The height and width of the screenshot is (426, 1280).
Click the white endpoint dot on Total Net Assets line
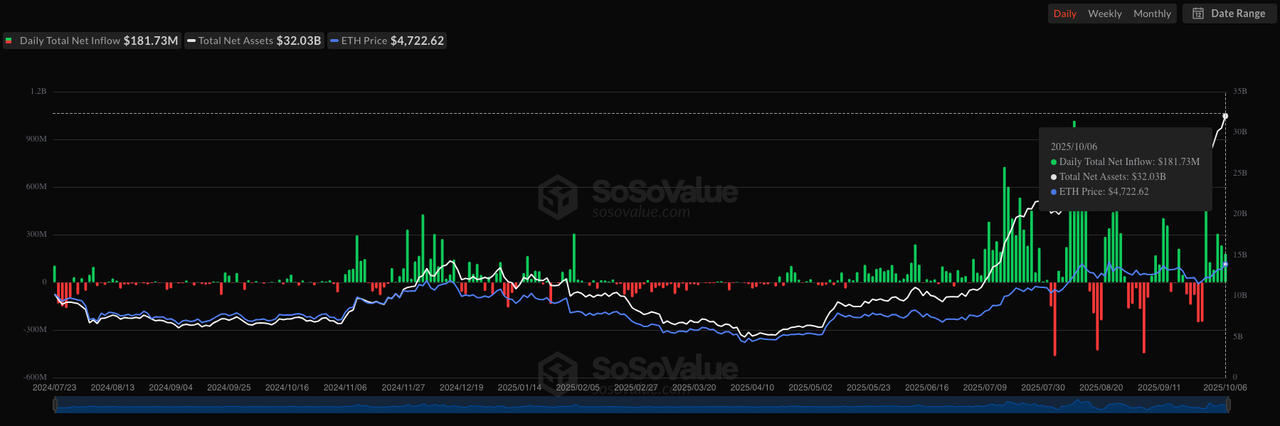pyautogui.click(x=1225, y=116)
